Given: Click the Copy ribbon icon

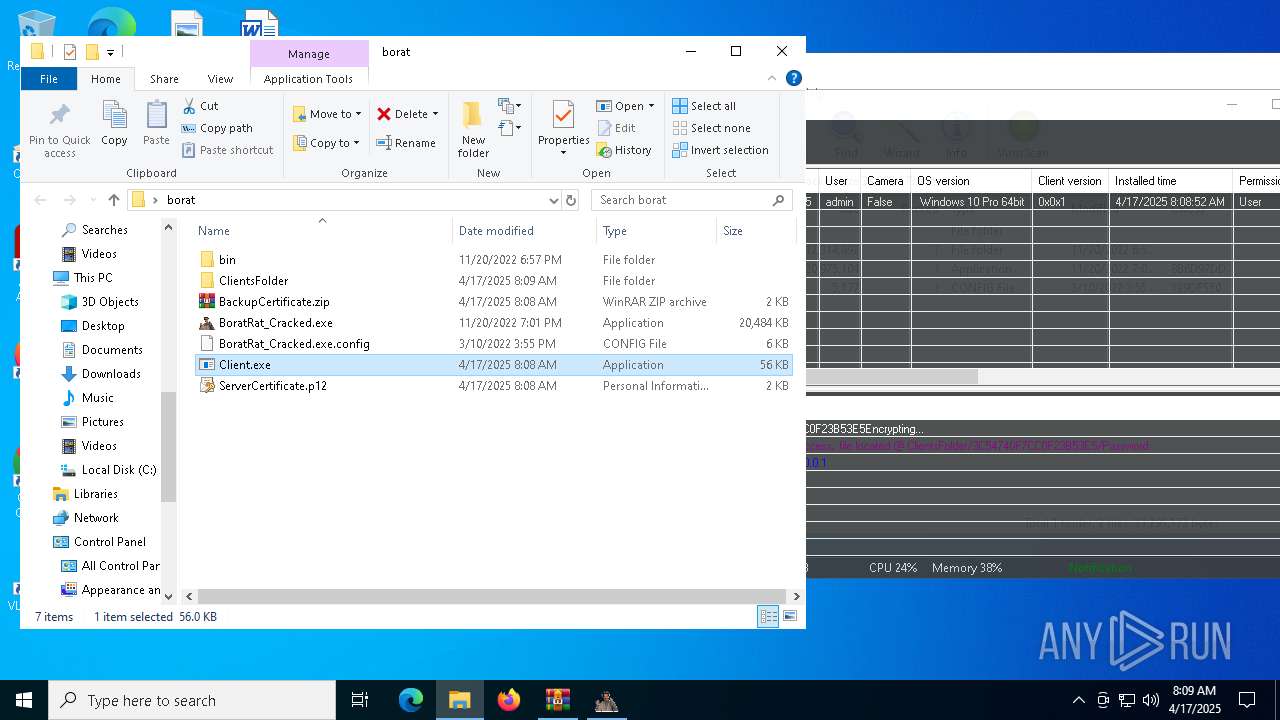Looking at the screenshot, I should (114, 124).
